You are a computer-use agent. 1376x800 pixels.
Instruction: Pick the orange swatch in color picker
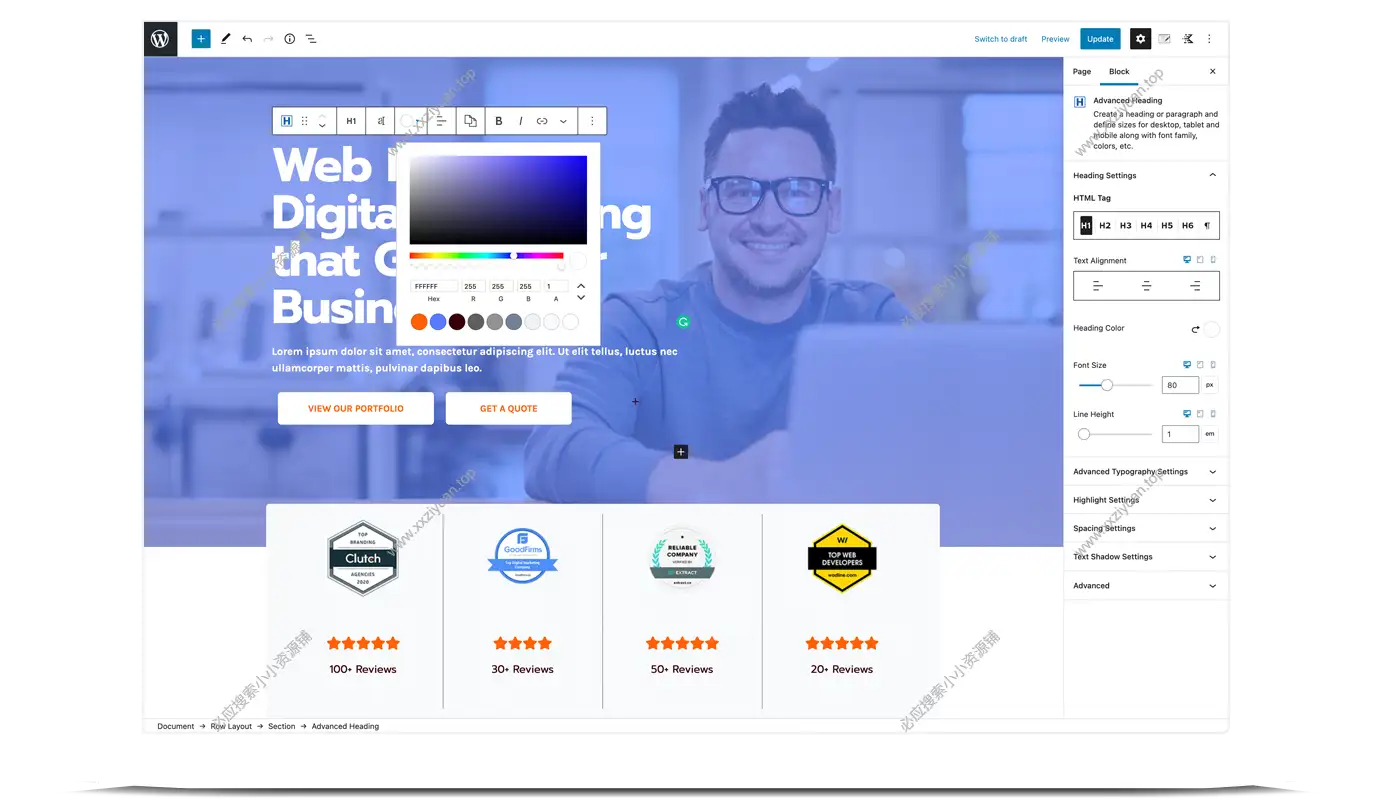coord(419,322)
